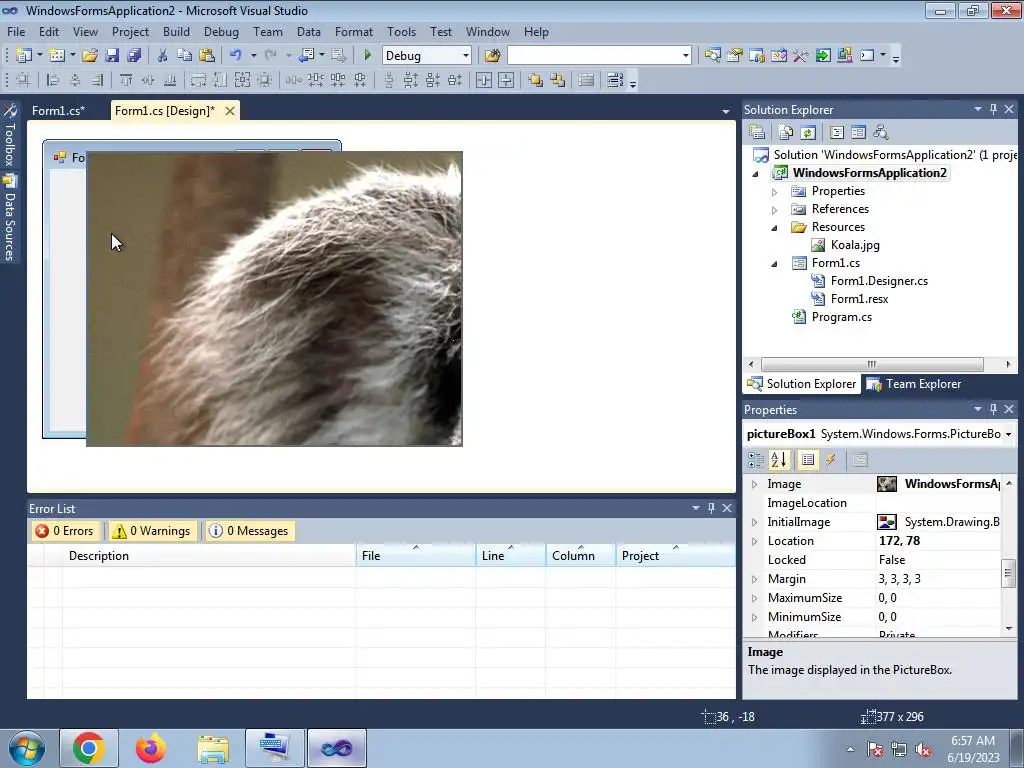Click the Align Tops layout icon
Screen dimensions: 1024x768
click(126, 80)
